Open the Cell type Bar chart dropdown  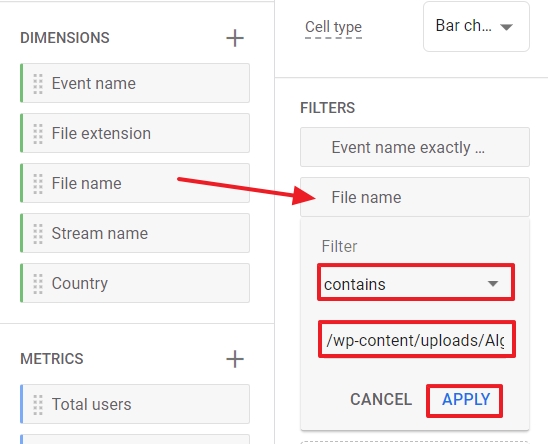(476, 27)
